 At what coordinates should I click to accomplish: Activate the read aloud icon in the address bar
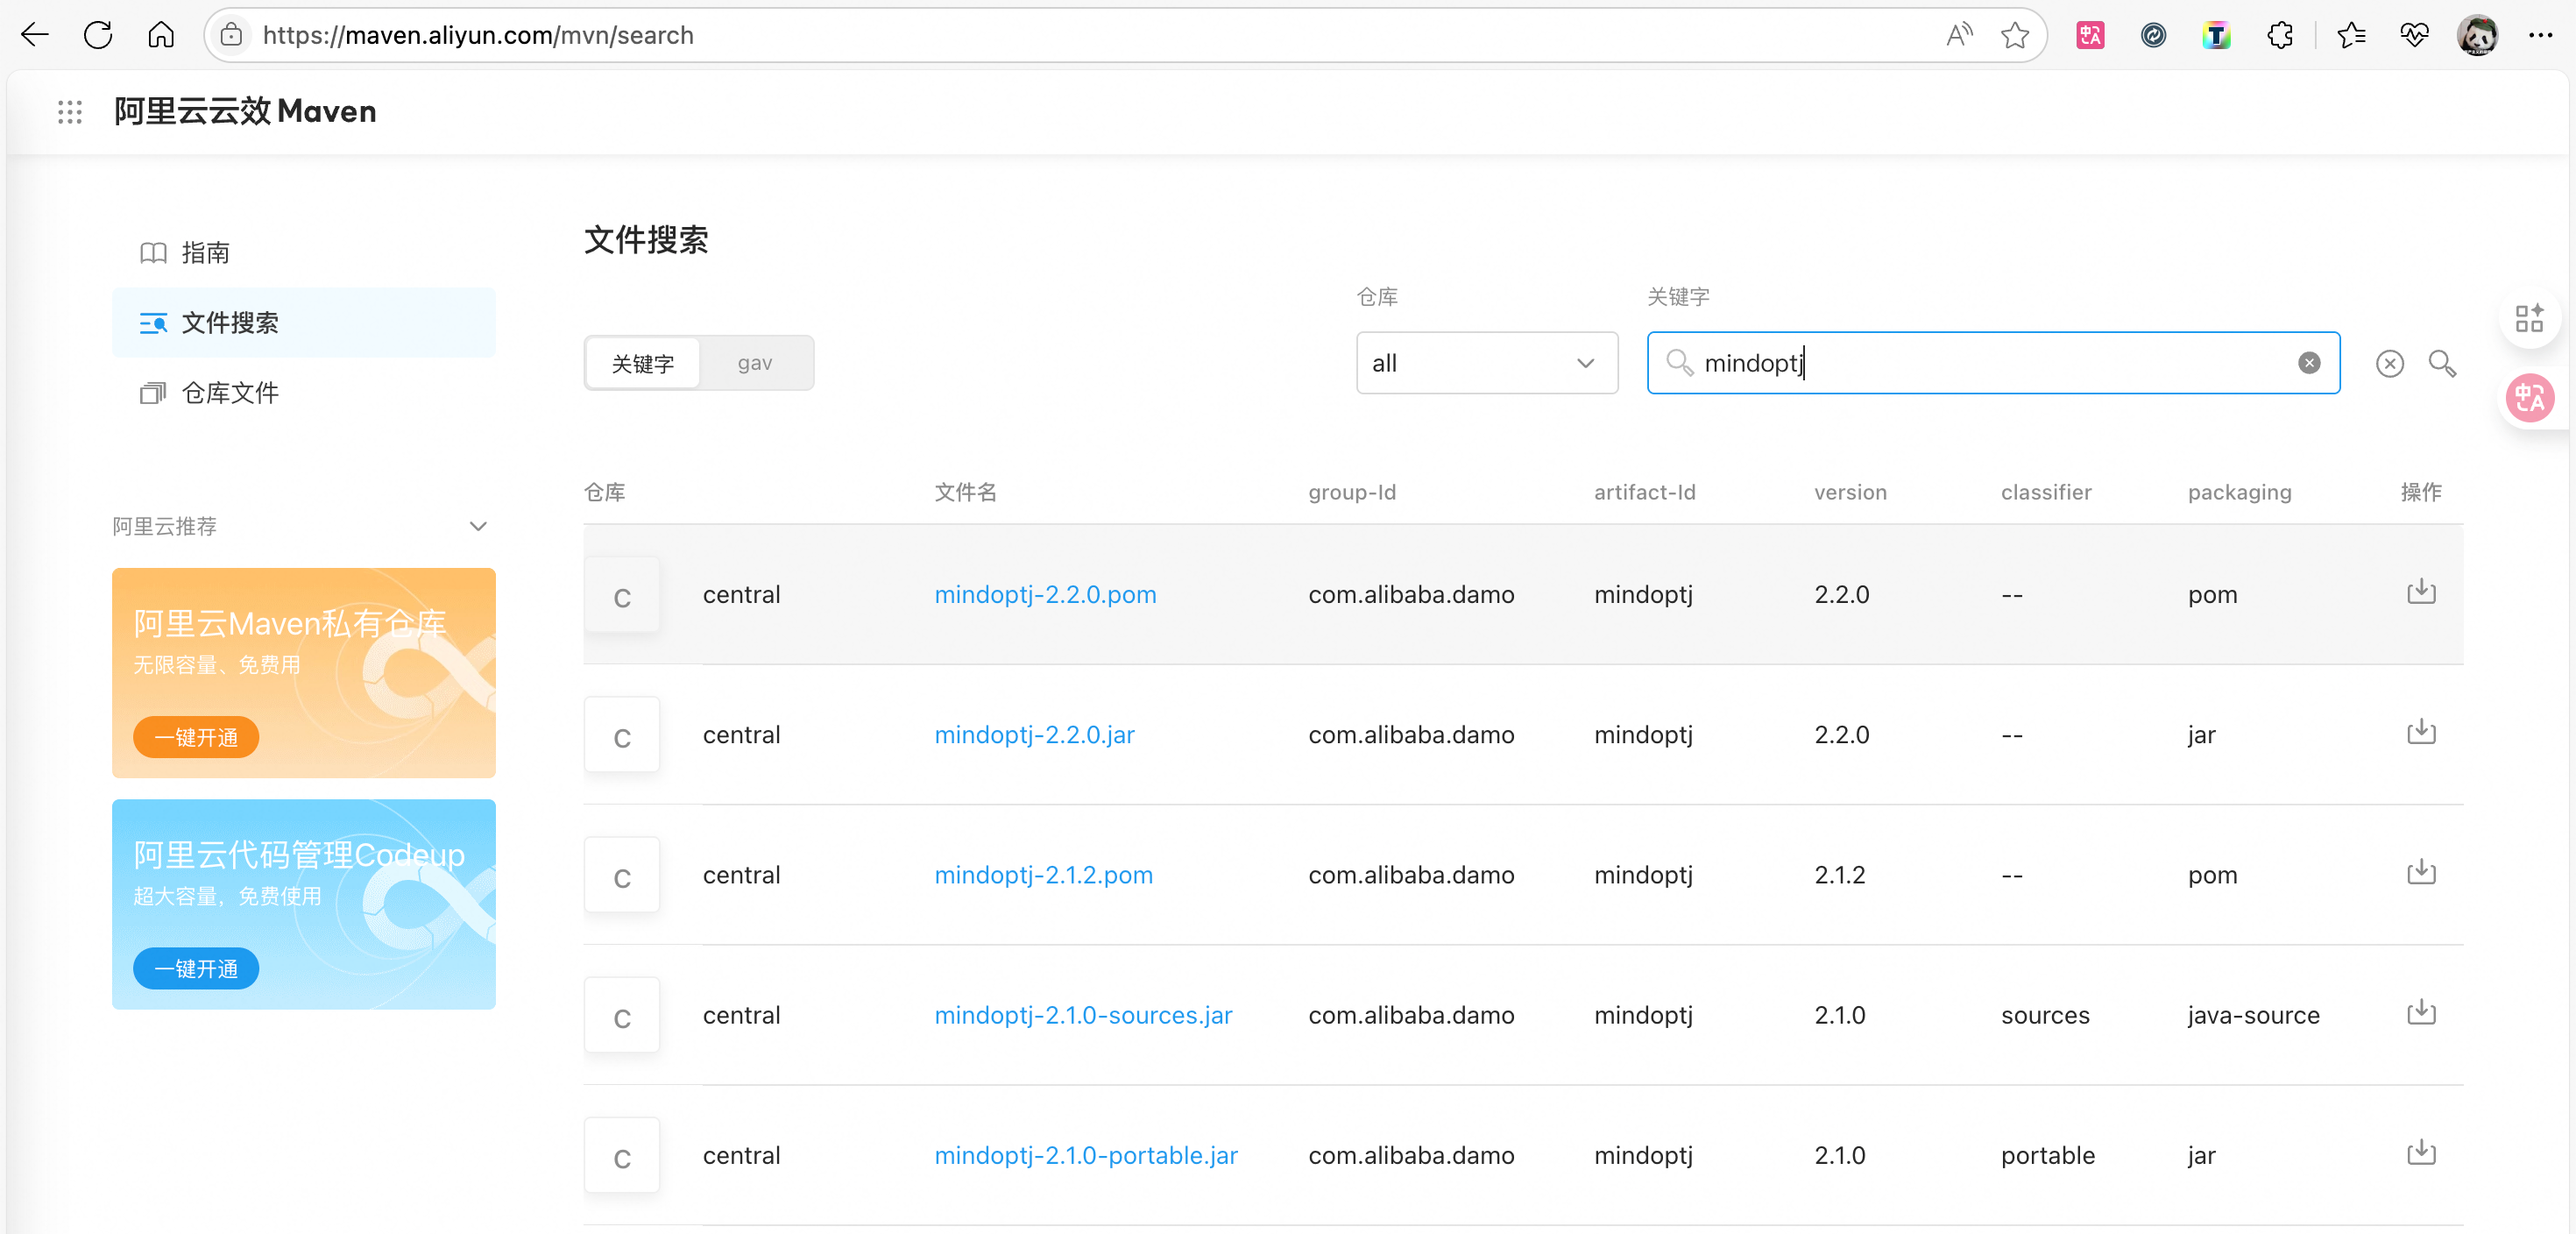pos(1959,35)
